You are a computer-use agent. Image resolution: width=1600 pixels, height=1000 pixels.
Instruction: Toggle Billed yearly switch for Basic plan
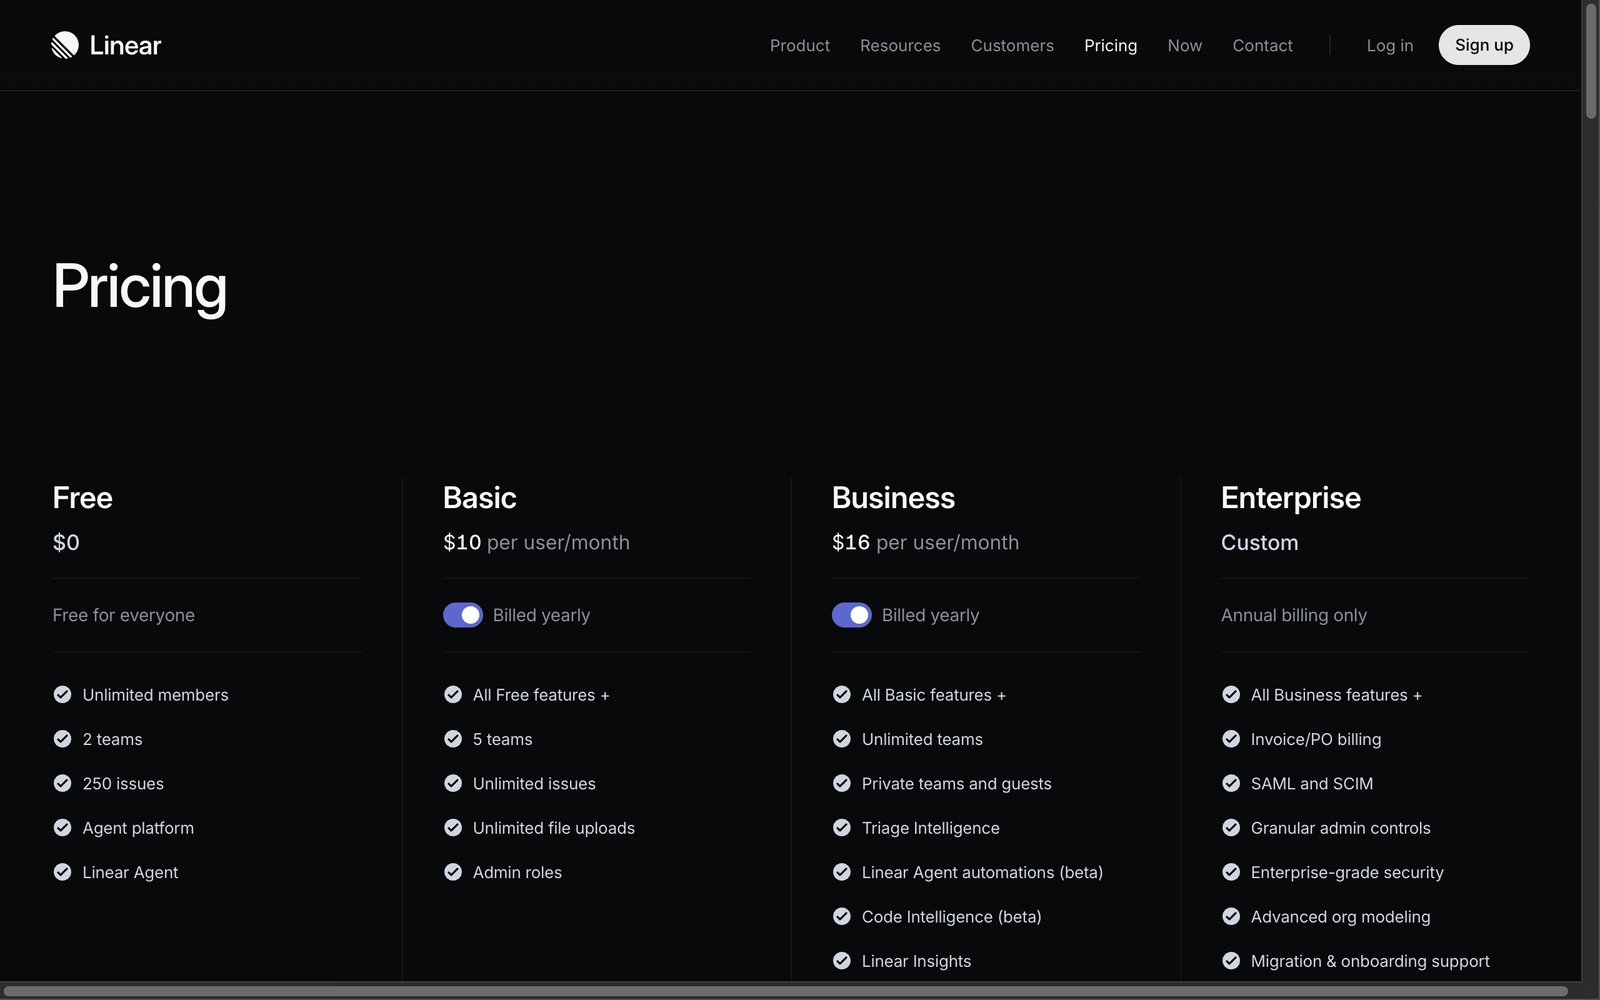coord(463,615)
